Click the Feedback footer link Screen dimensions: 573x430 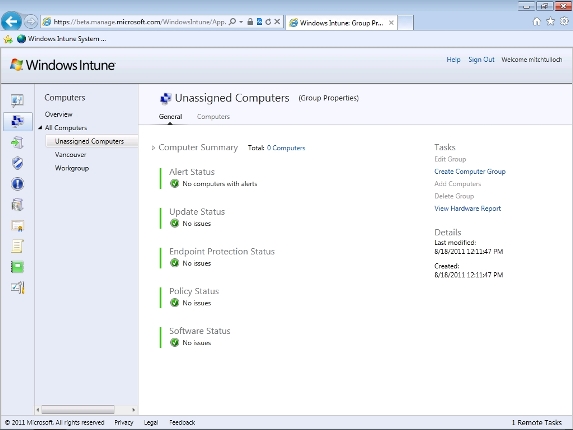click(x=182, y=422)
